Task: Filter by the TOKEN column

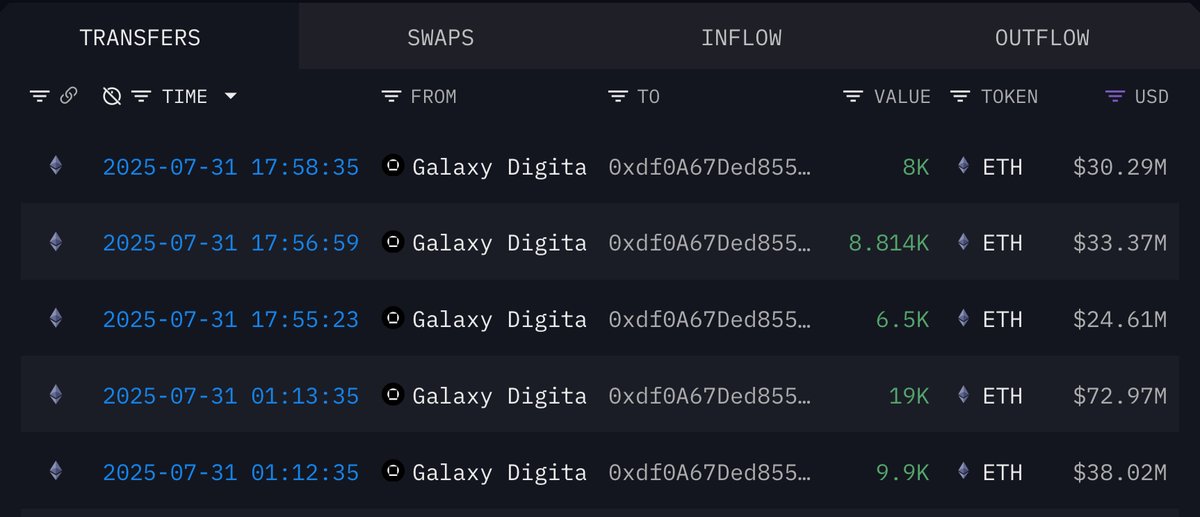Action: pyautogui.click(x=960, y=96)
